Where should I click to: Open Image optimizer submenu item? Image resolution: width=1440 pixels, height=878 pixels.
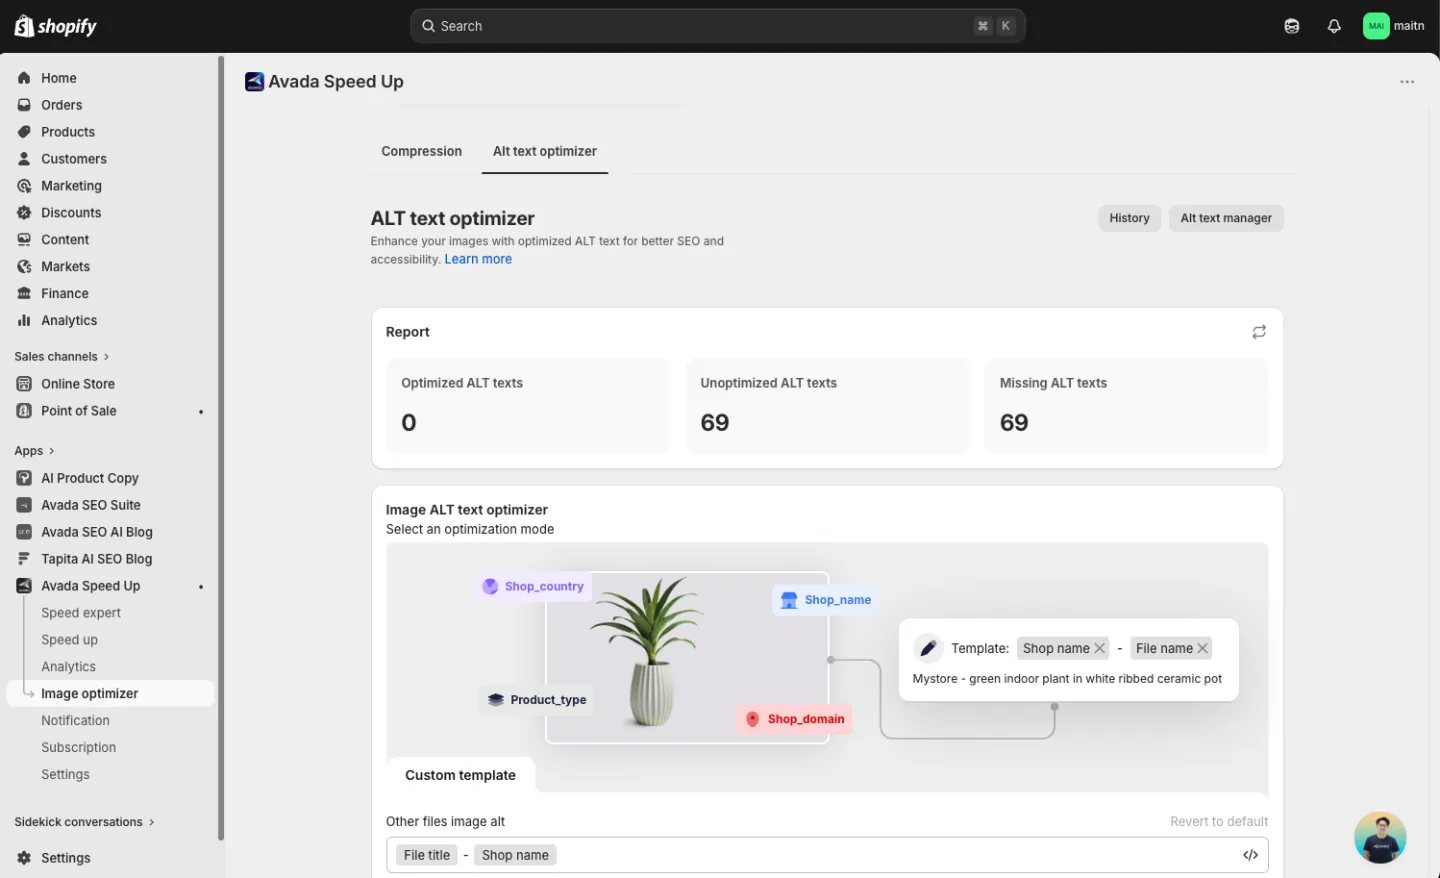click(110, 693)
